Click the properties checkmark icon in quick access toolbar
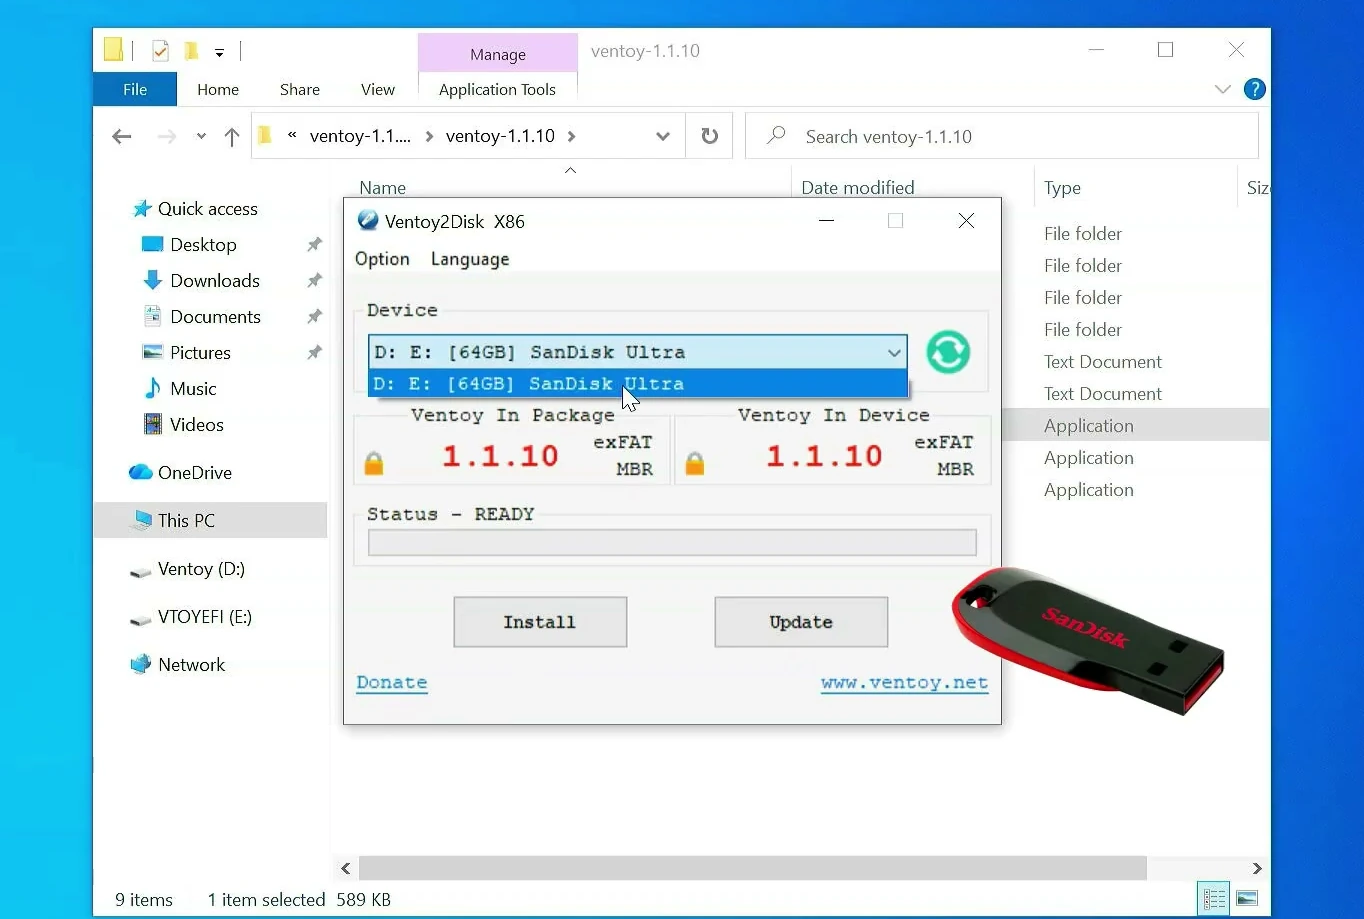 click(x=160, y=51)
